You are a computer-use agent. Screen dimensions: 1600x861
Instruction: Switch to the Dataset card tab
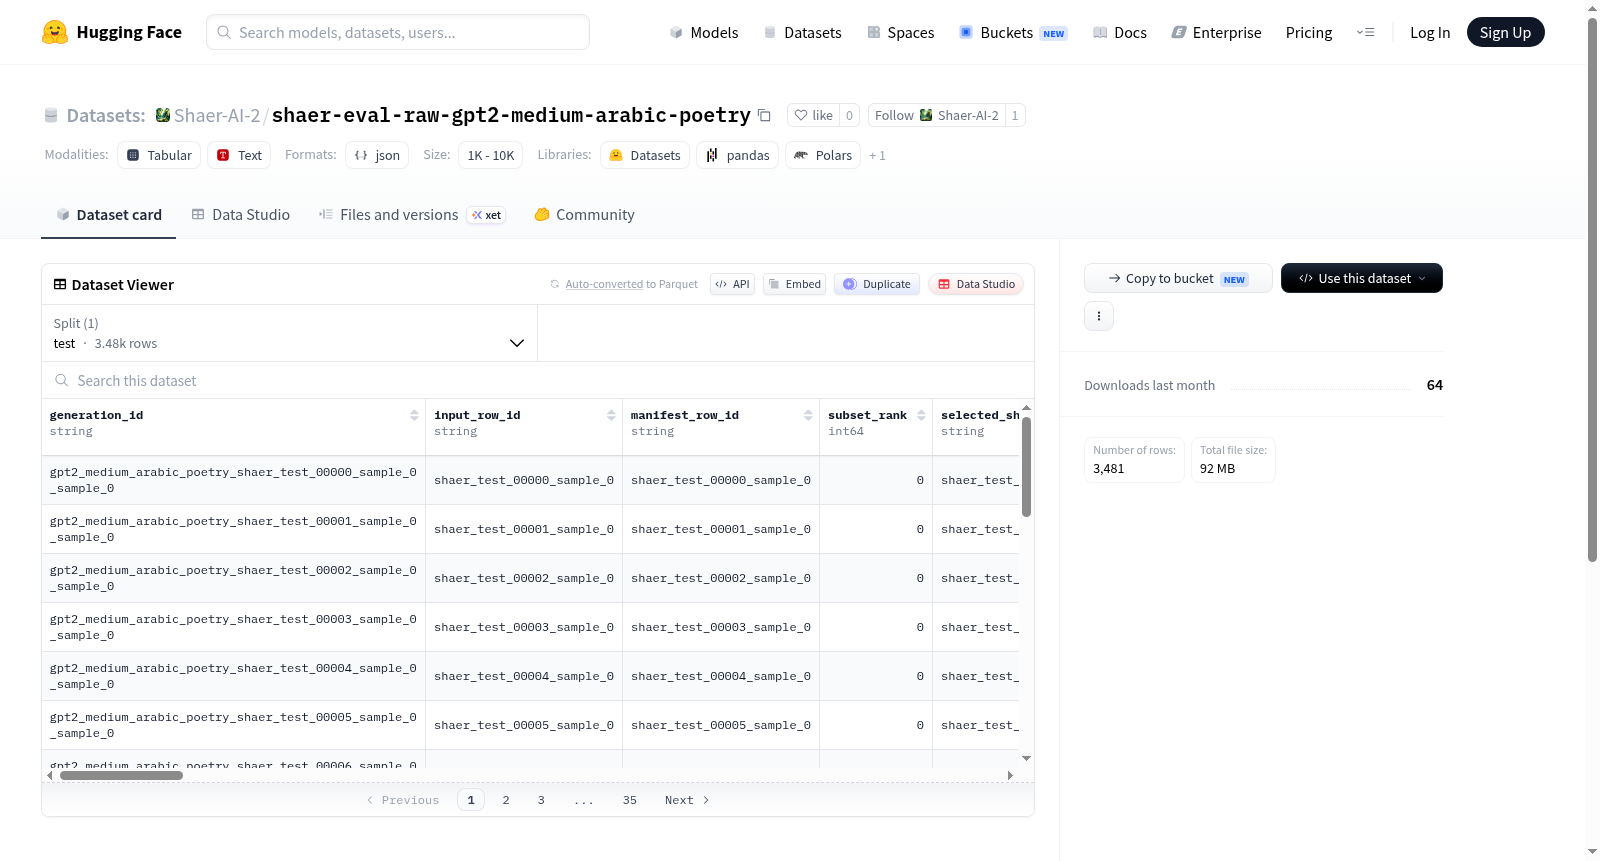point(108,214)
